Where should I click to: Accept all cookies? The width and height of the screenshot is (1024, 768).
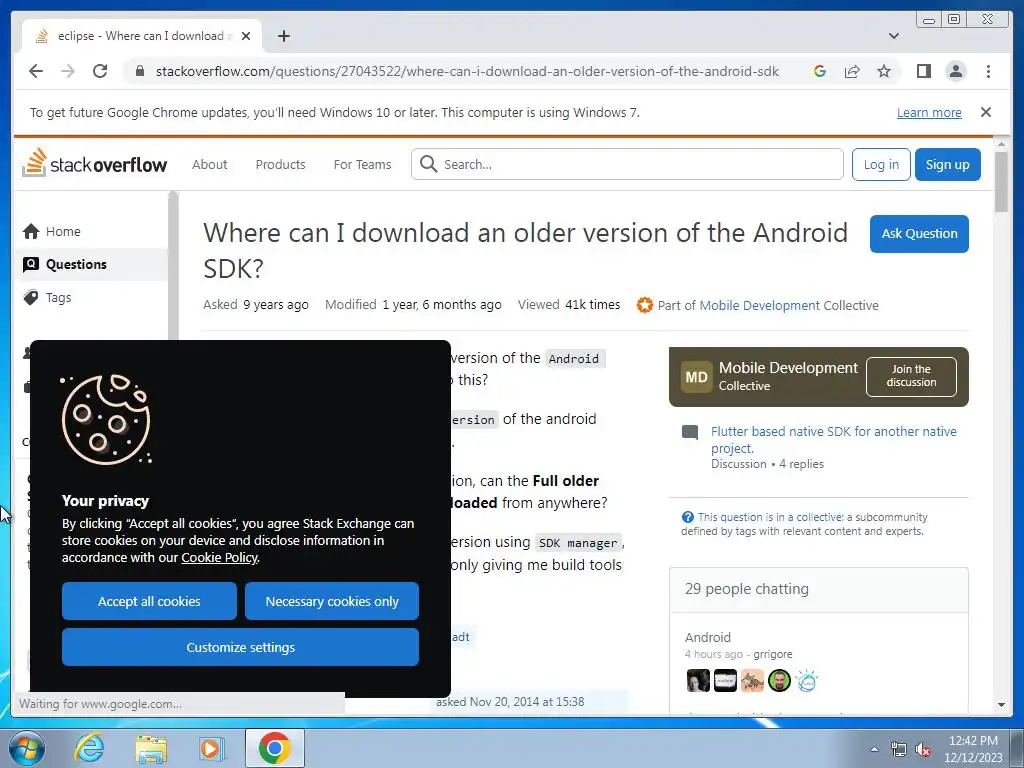(x=149, y=601)
